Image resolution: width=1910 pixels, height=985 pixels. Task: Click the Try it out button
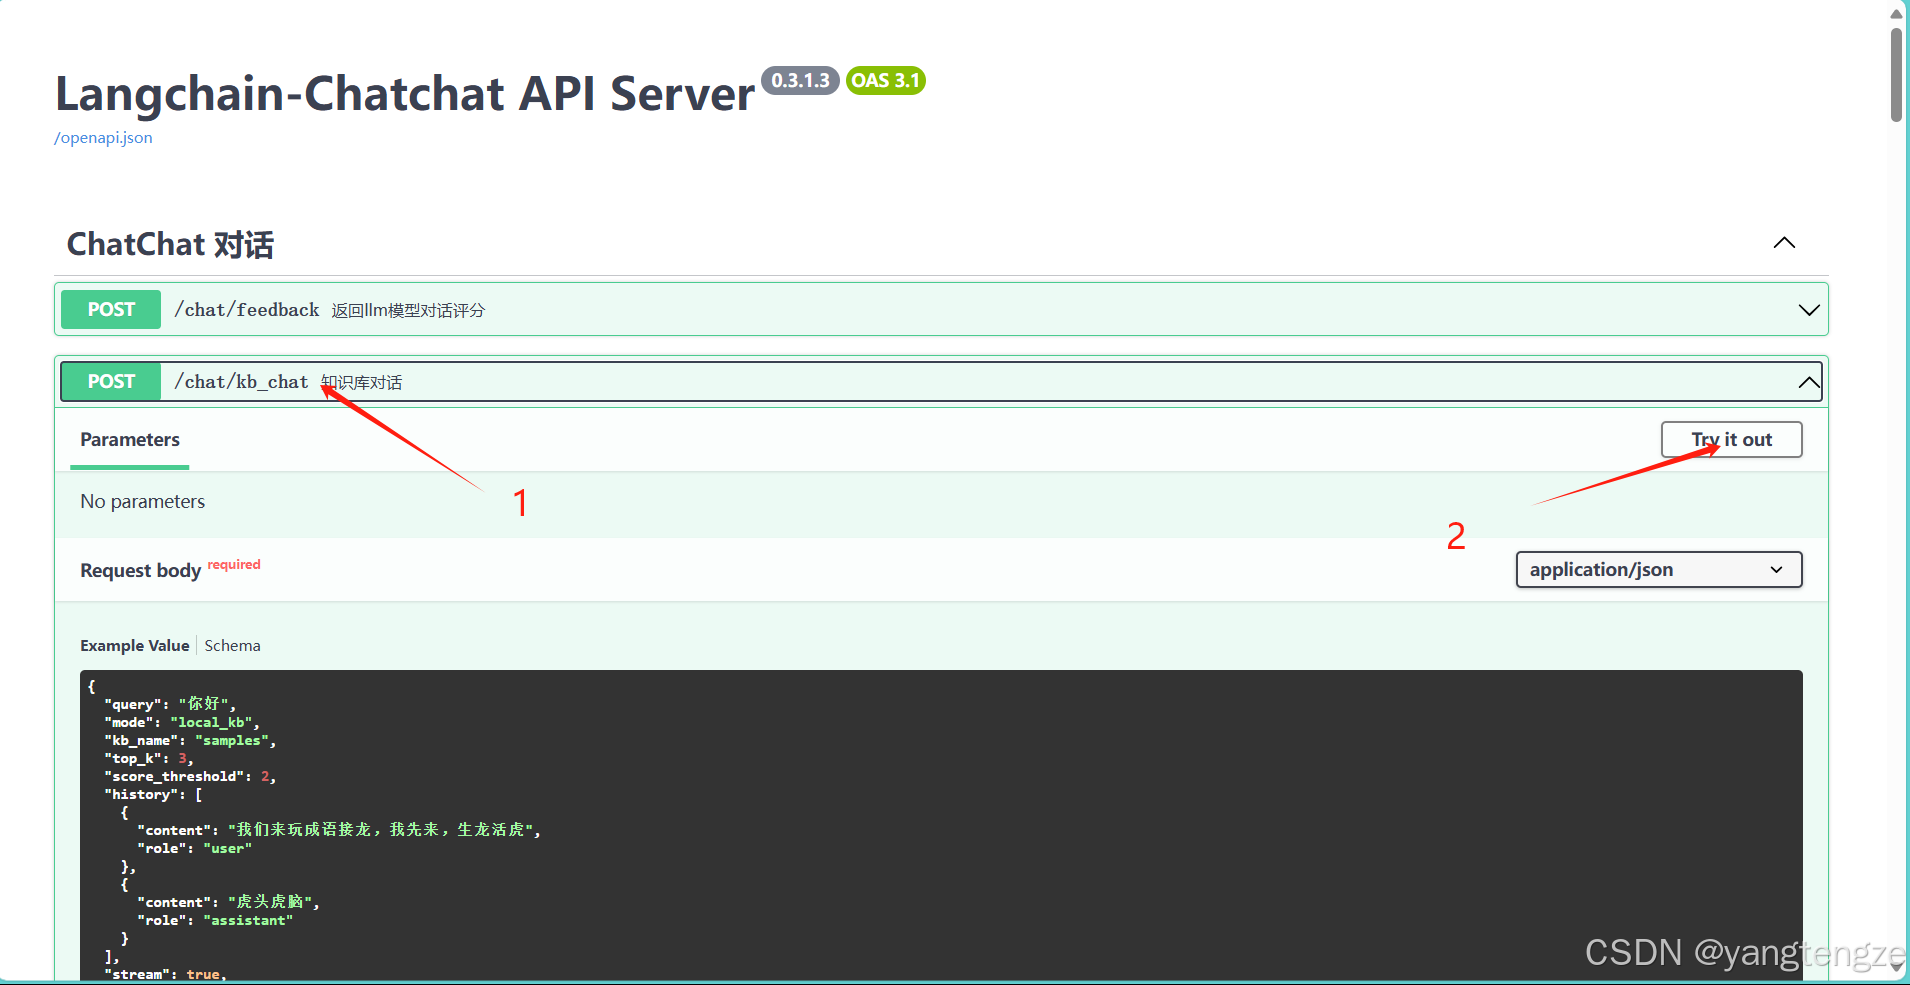tap(1731, 440)
